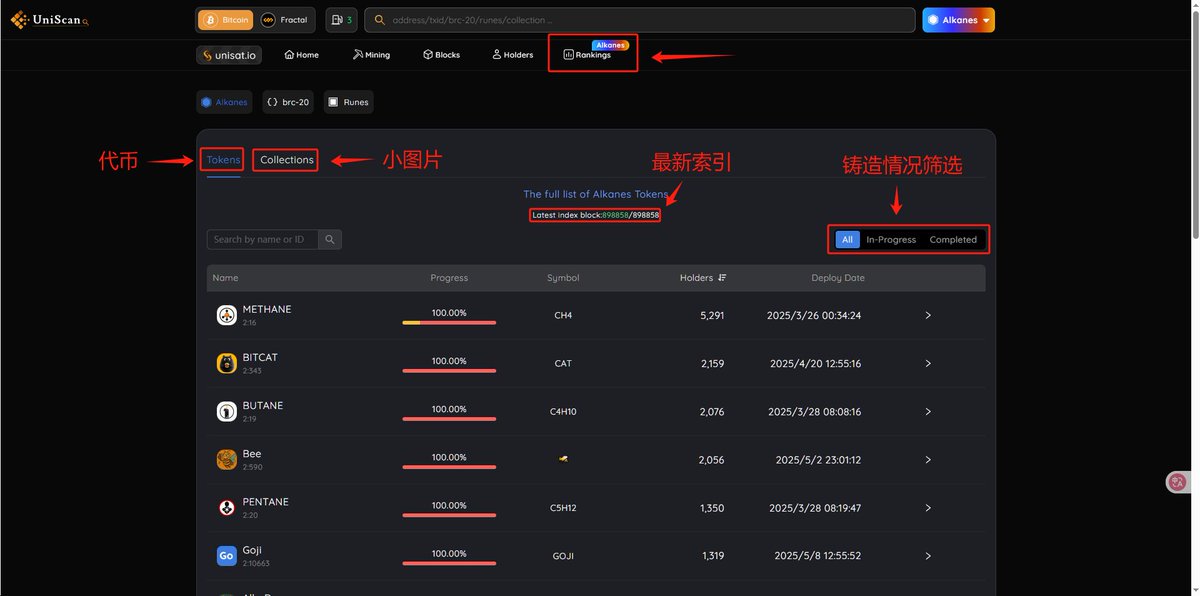Open the Rankings menu

click(588, 55)
